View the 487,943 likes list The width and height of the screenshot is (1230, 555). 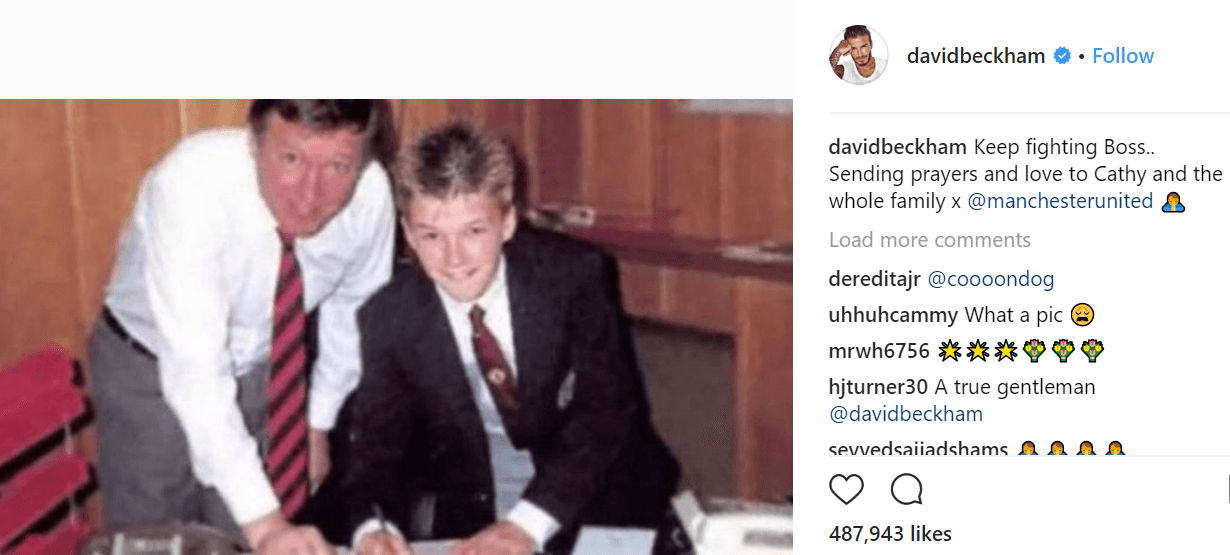click(x=890, y=534)
